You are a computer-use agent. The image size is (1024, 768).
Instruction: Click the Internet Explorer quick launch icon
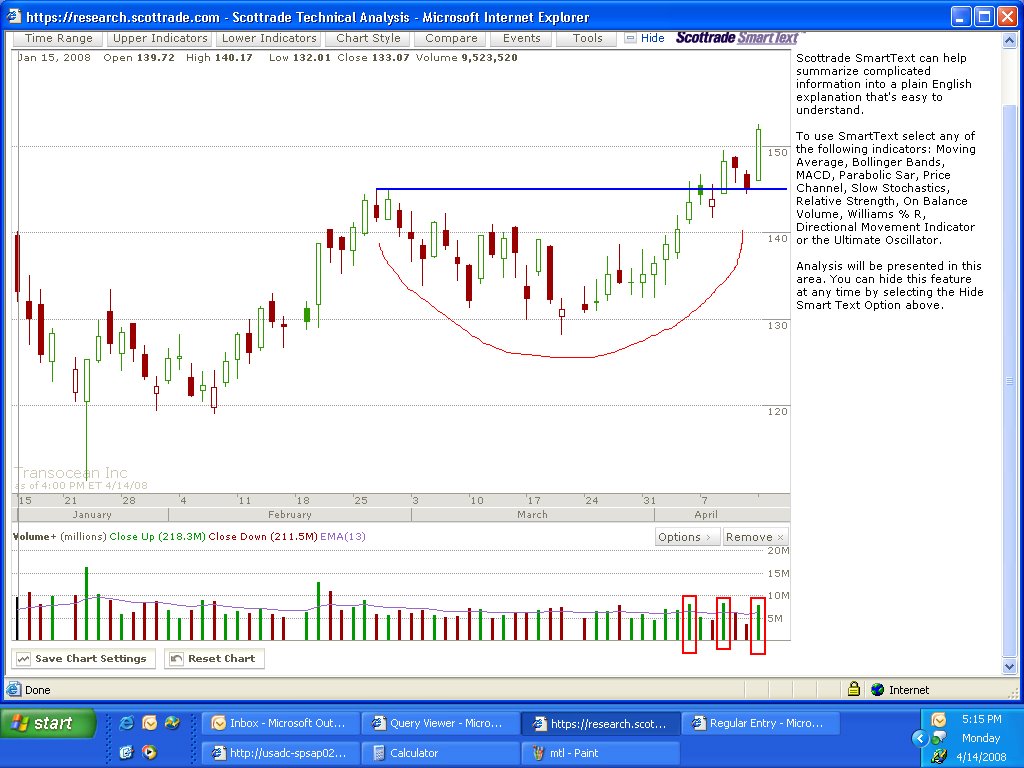[127, 722]
